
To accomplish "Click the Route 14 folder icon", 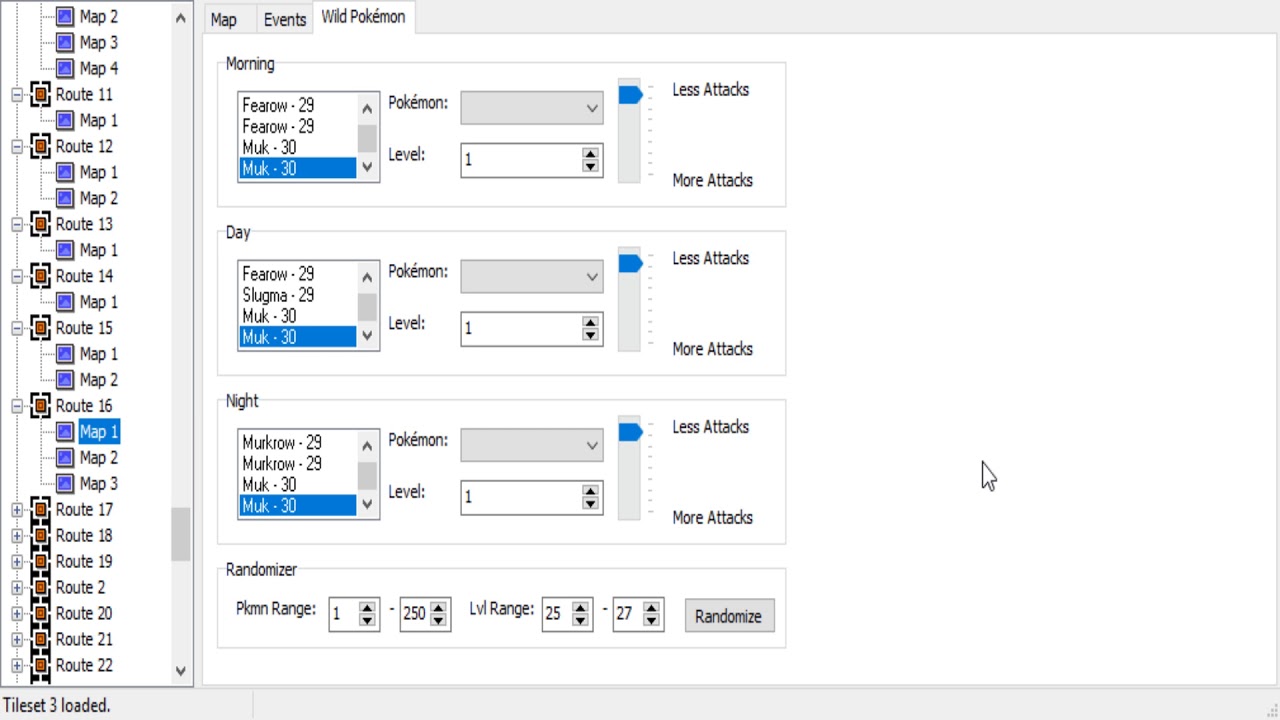I will [41, 276].
